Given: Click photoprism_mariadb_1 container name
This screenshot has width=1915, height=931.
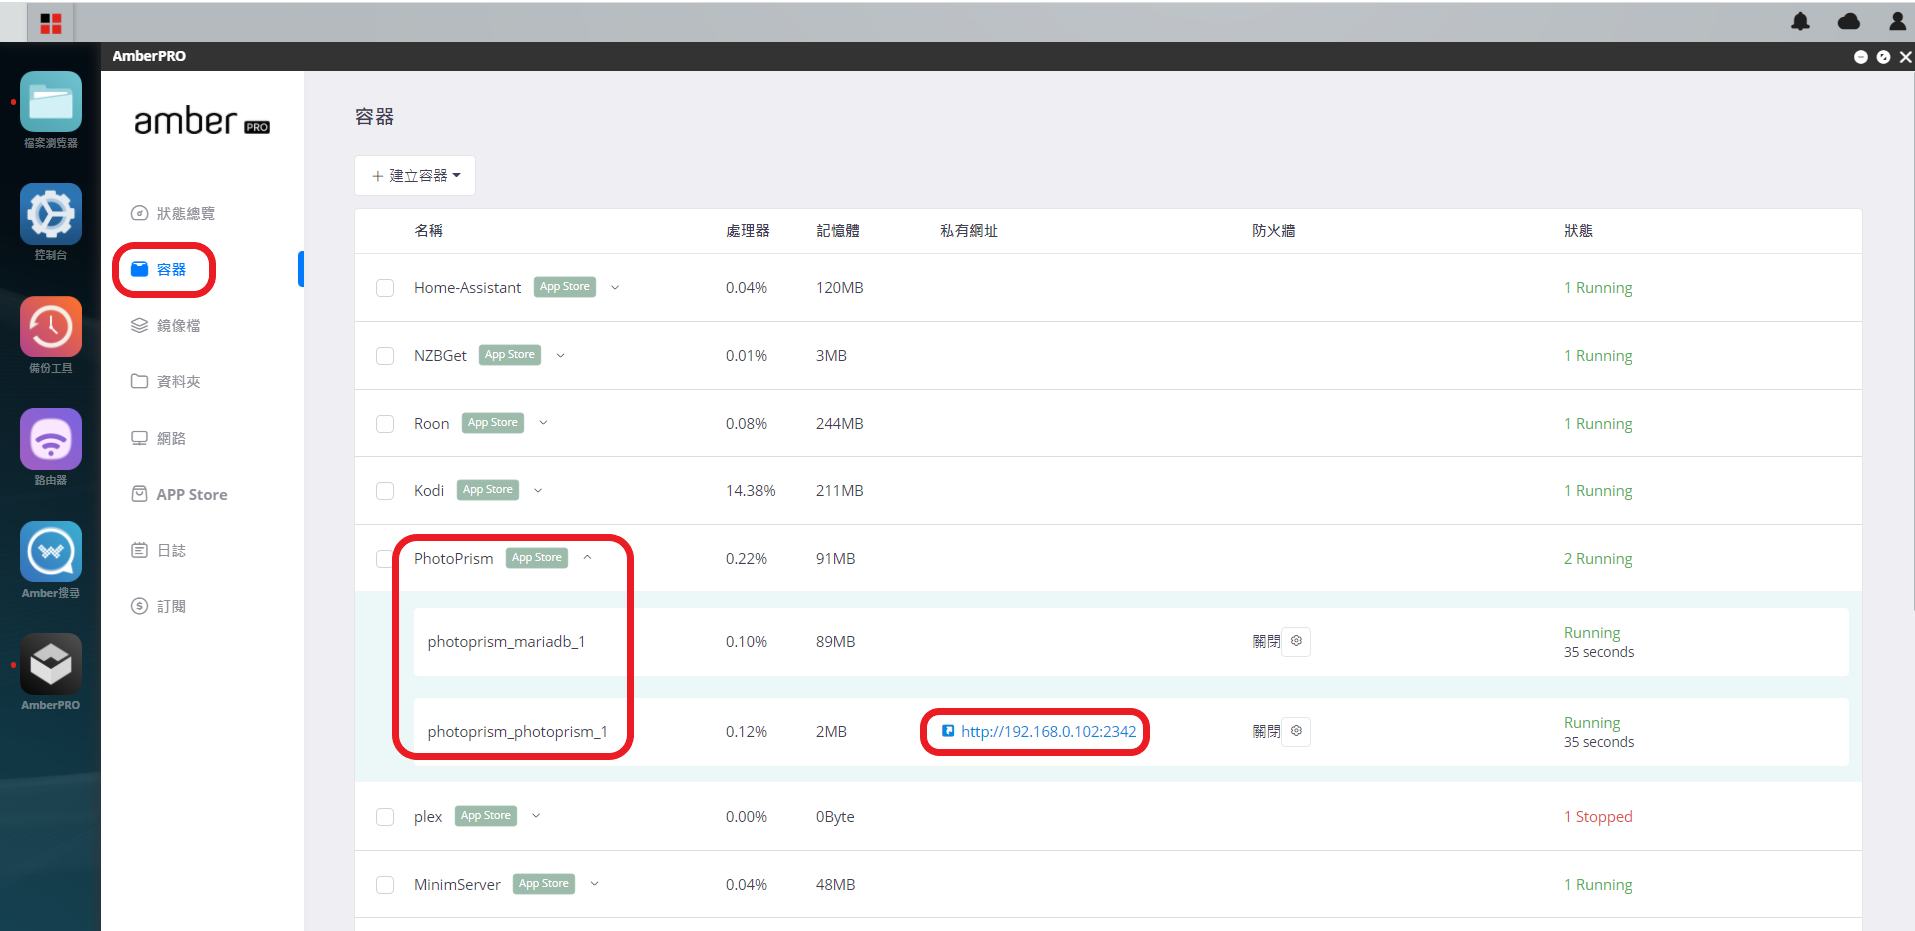Looking at the screenshot, I should 506,642.
